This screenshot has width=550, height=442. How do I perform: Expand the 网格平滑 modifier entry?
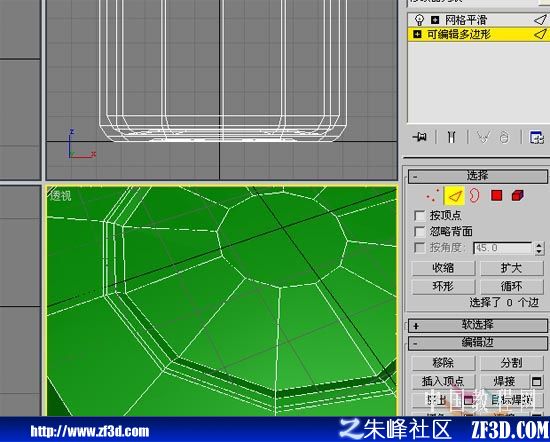point(435,20)
